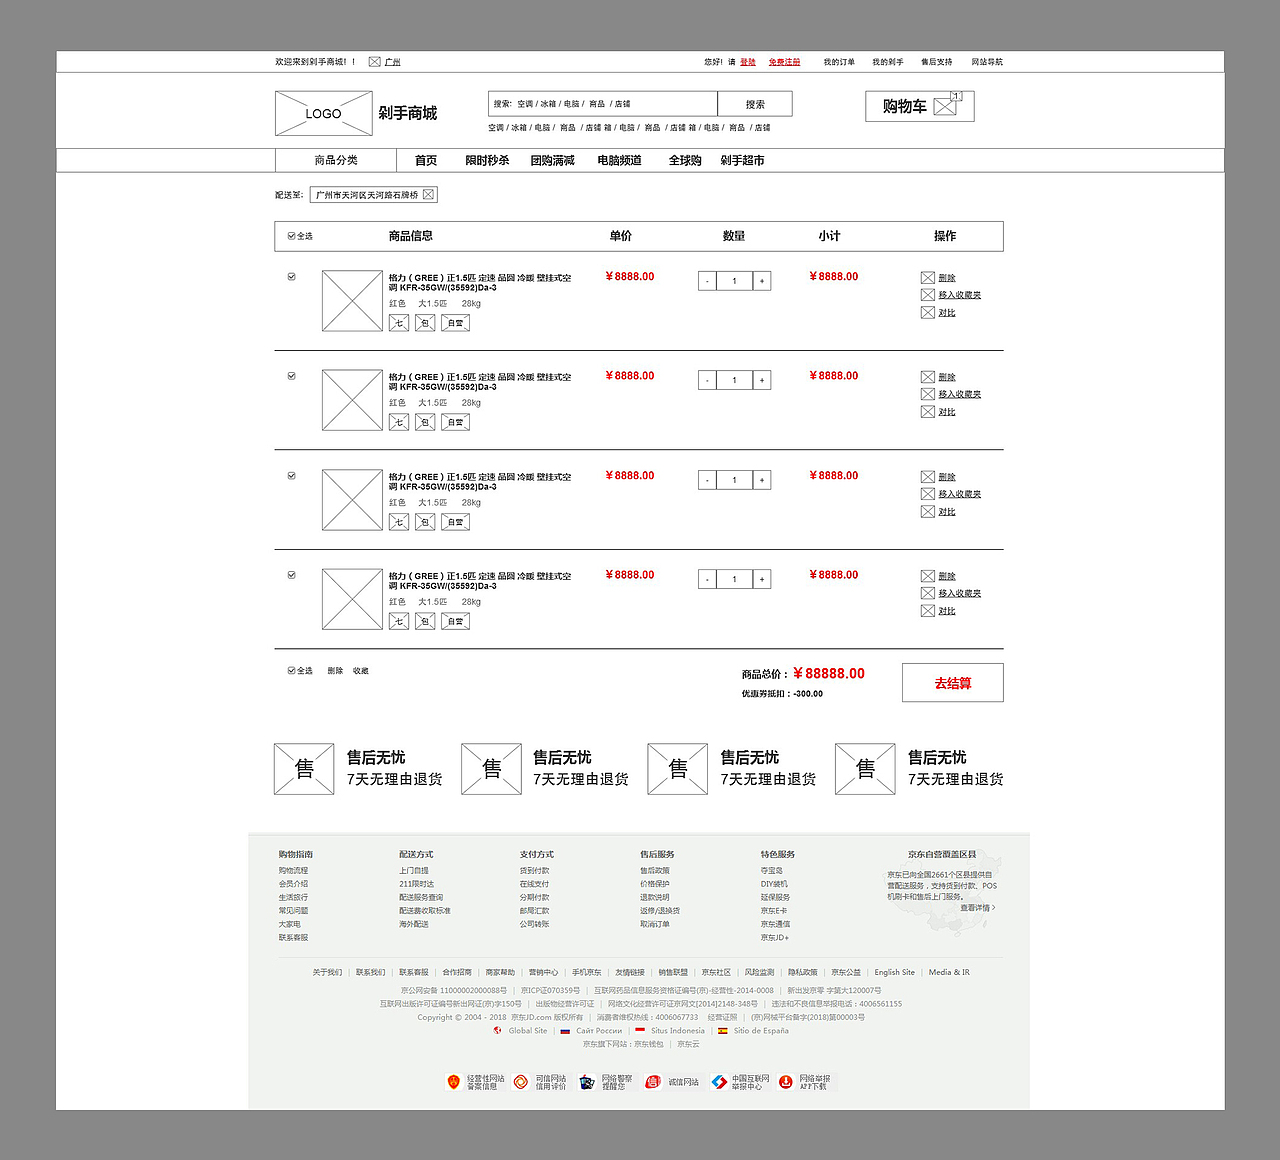Click the location icon beside 广州

(x=374, y=62)
